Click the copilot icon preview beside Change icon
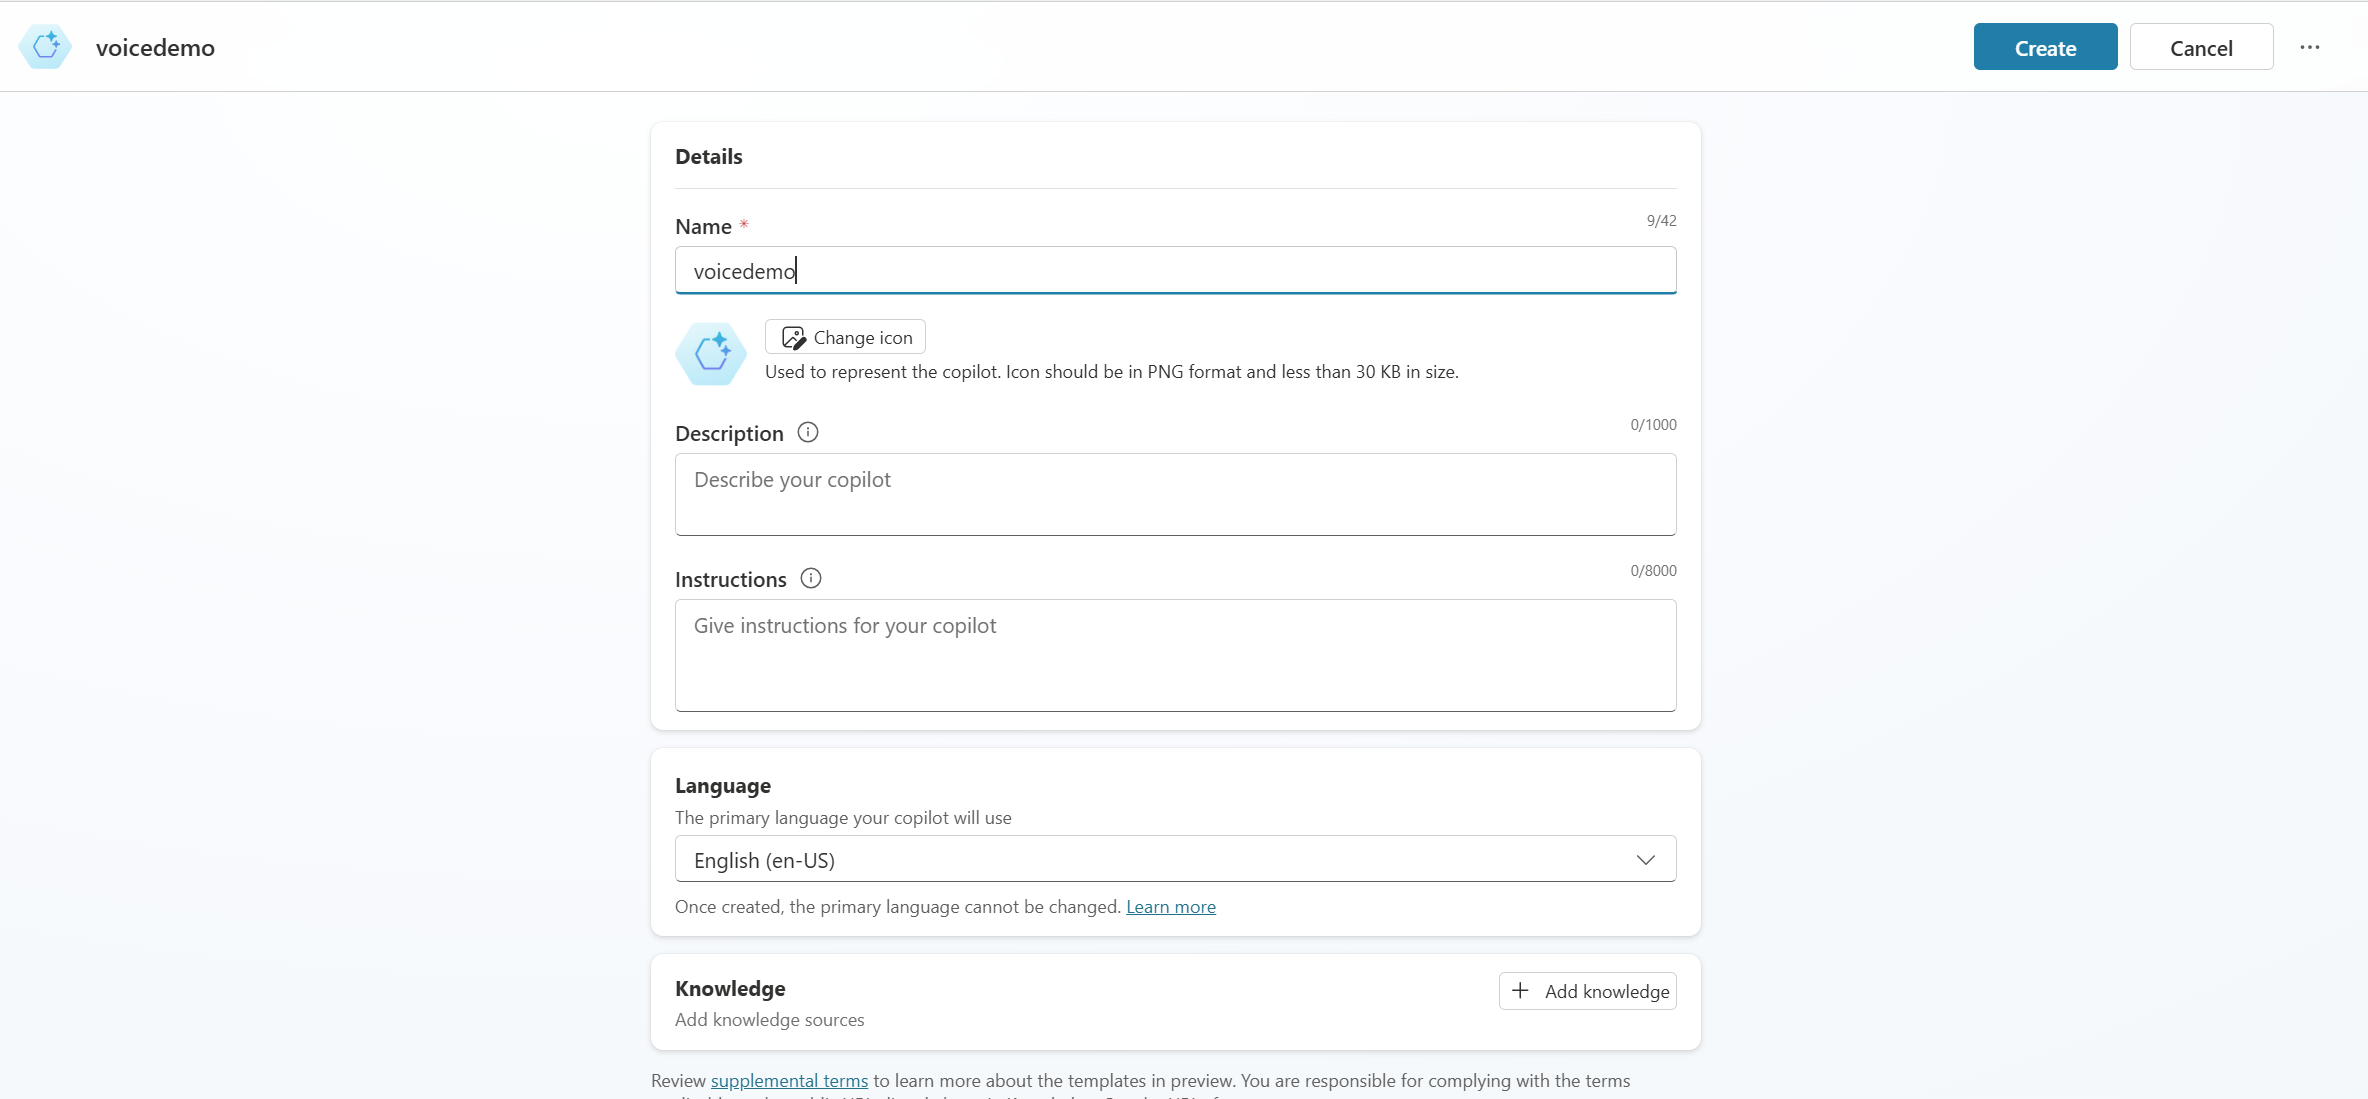 711,353
